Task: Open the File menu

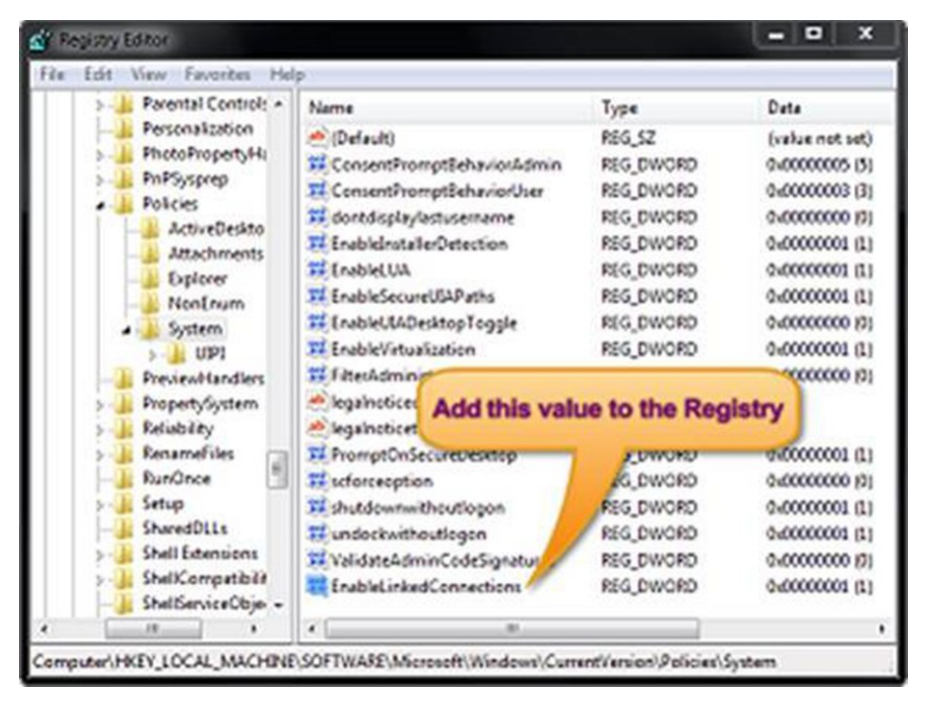Action: tap(52, 75)
